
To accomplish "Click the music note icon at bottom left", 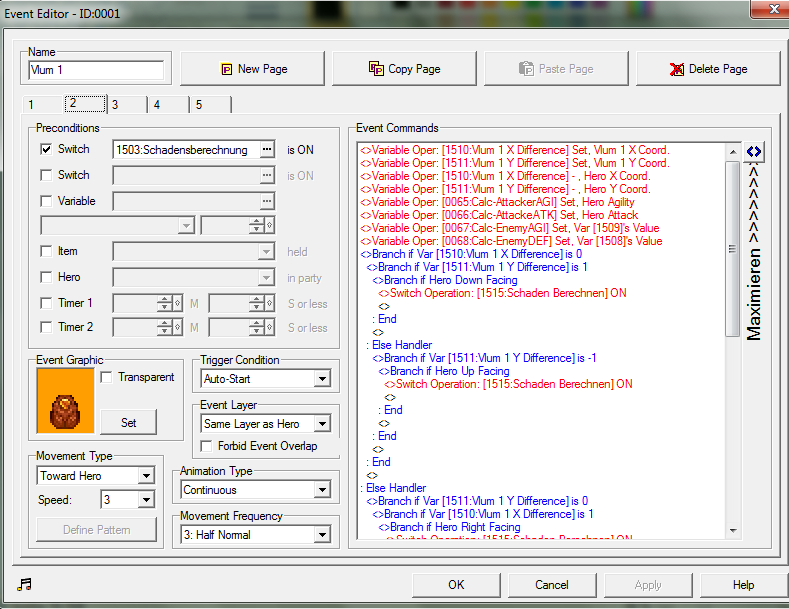I will 24,584.
